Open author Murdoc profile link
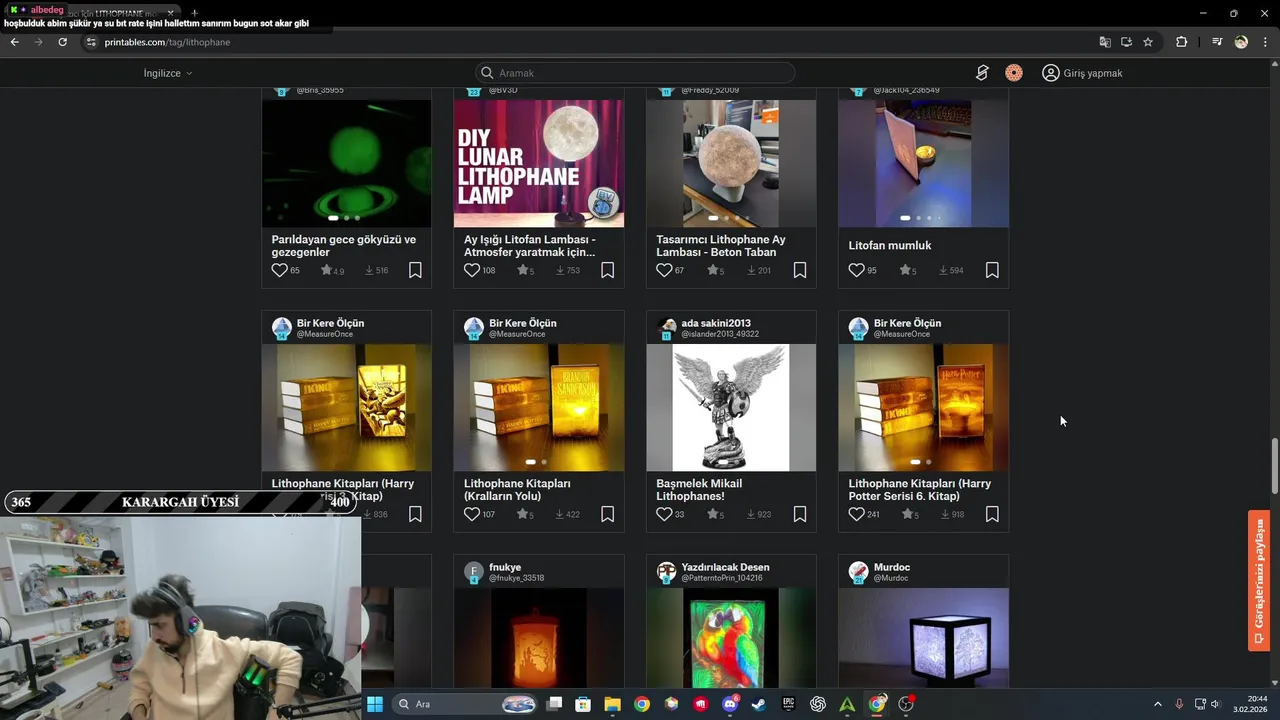The height and width of the screenshot is (720, 1280). pyautogui.click(x=892, y=567)
